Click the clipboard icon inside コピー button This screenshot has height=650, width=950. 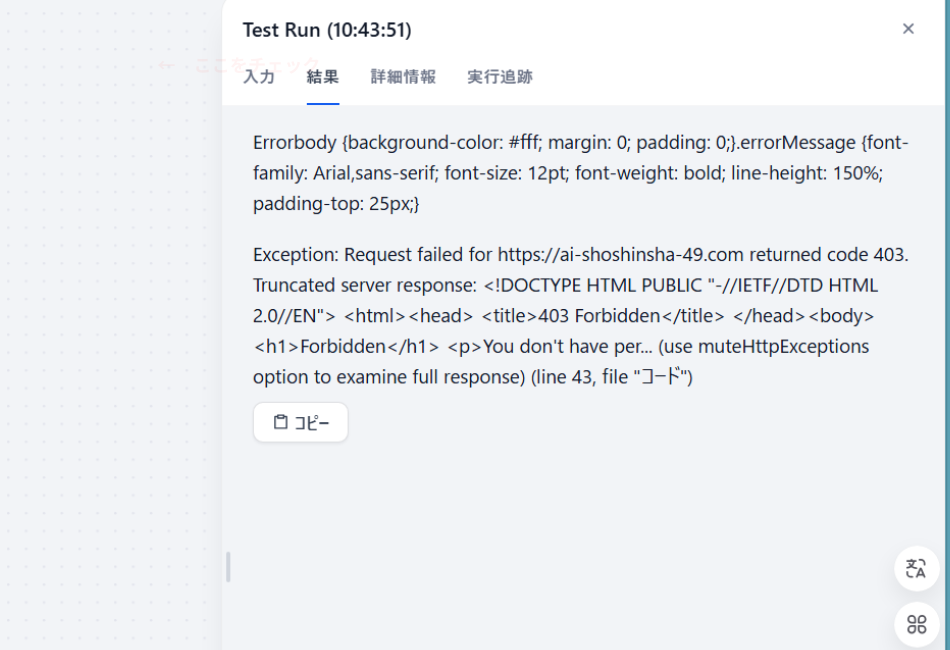(x=282, y=421)
